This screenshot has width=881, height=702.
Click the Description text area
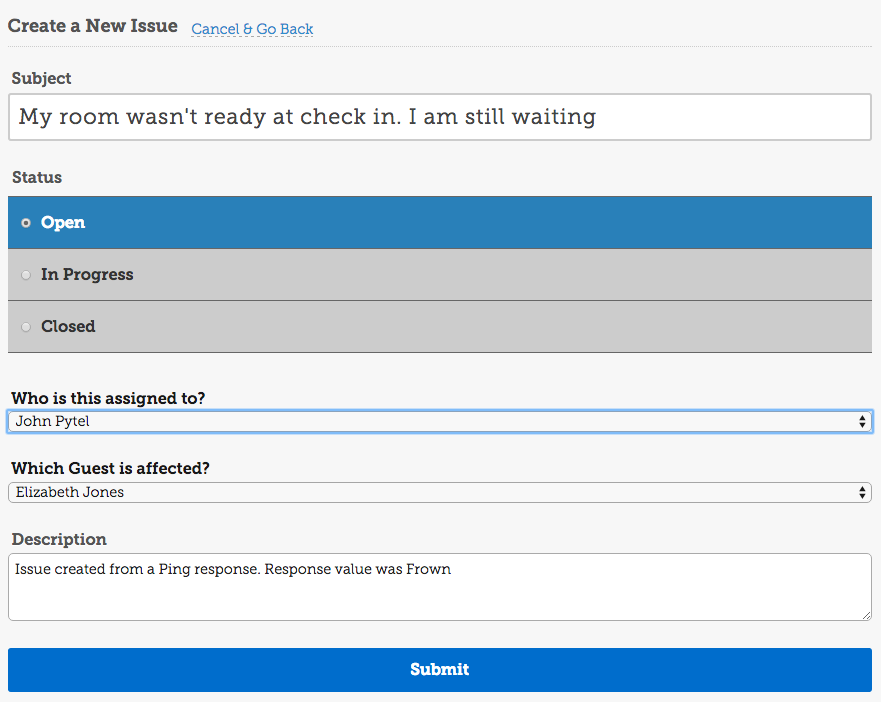tap(440, 585)
